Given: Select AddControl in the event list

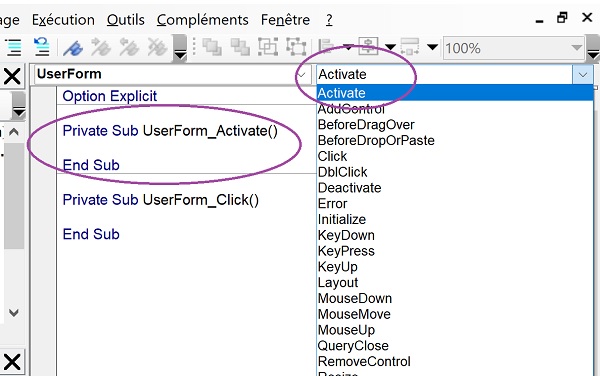Looking at the screenshot, I should coord(455,109).
